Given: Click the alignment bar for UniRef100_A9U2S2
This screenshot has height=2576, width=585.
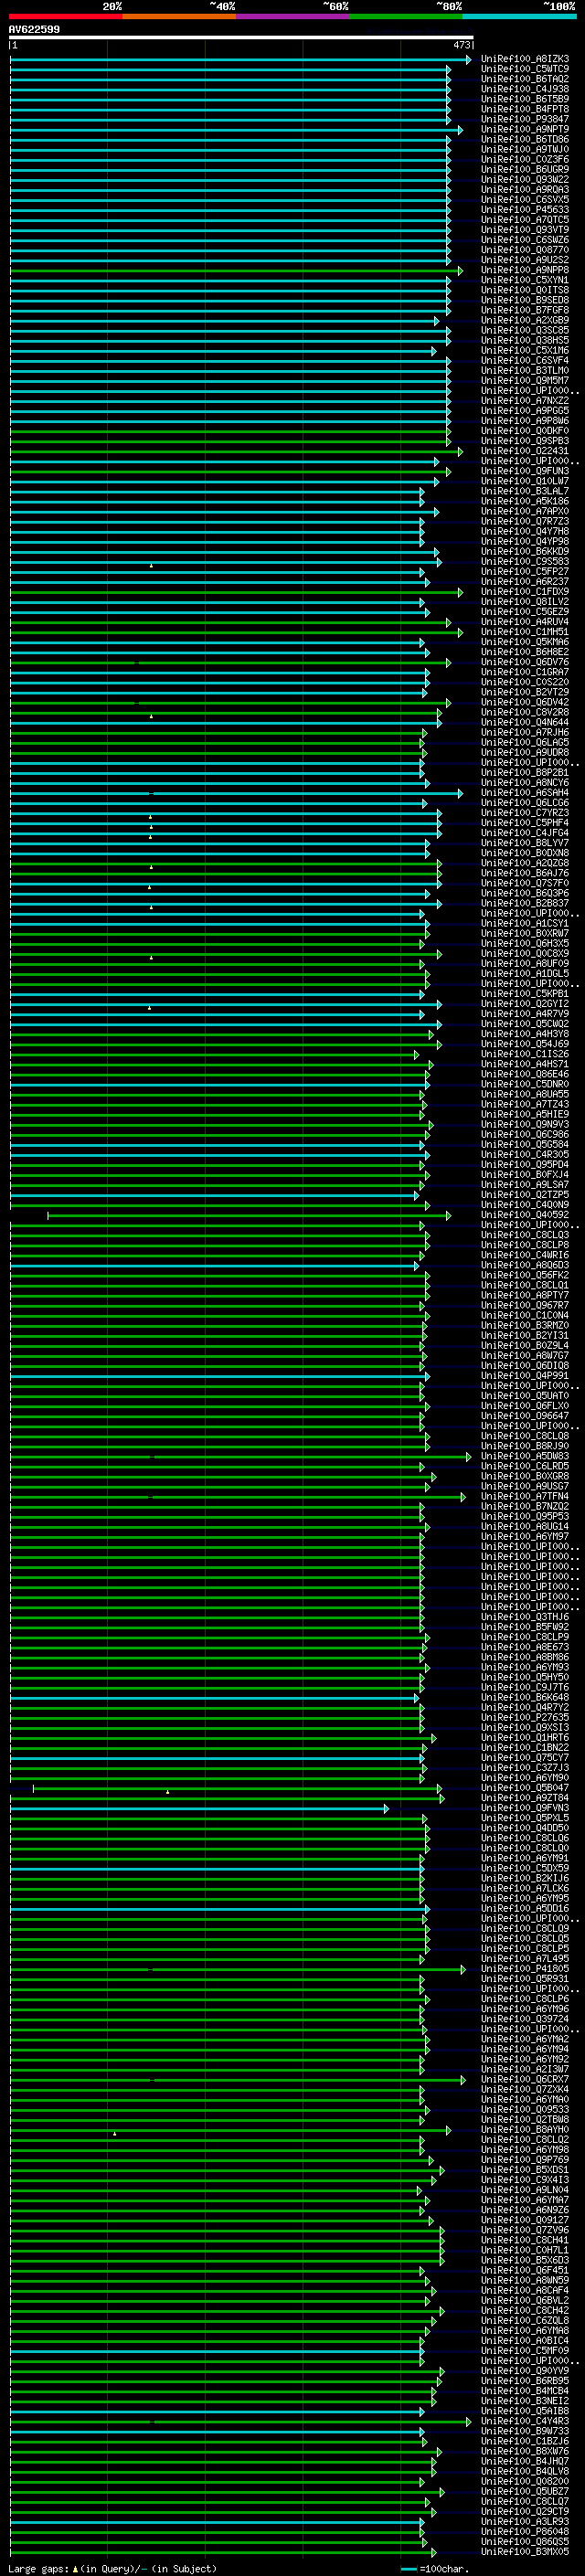Looking at the screenshot, I should tap(230, 260).
